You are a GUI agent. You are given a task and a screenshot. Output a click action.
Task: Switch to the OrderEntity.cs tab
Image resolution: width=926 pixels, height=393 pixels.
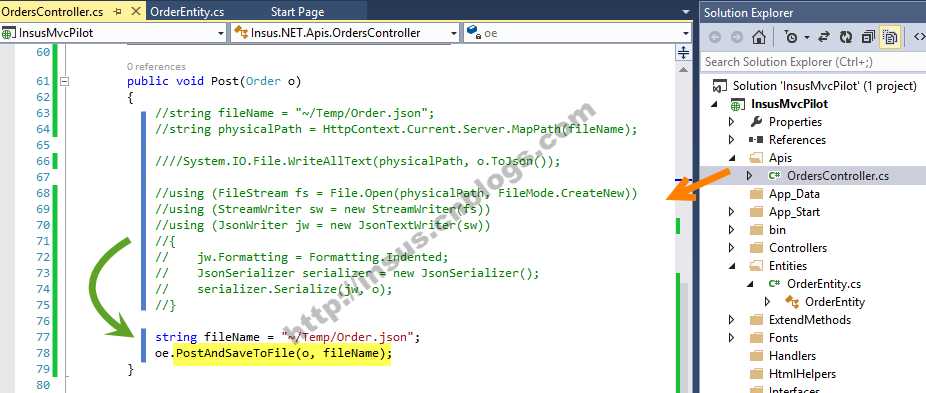(x=187, y=12)
